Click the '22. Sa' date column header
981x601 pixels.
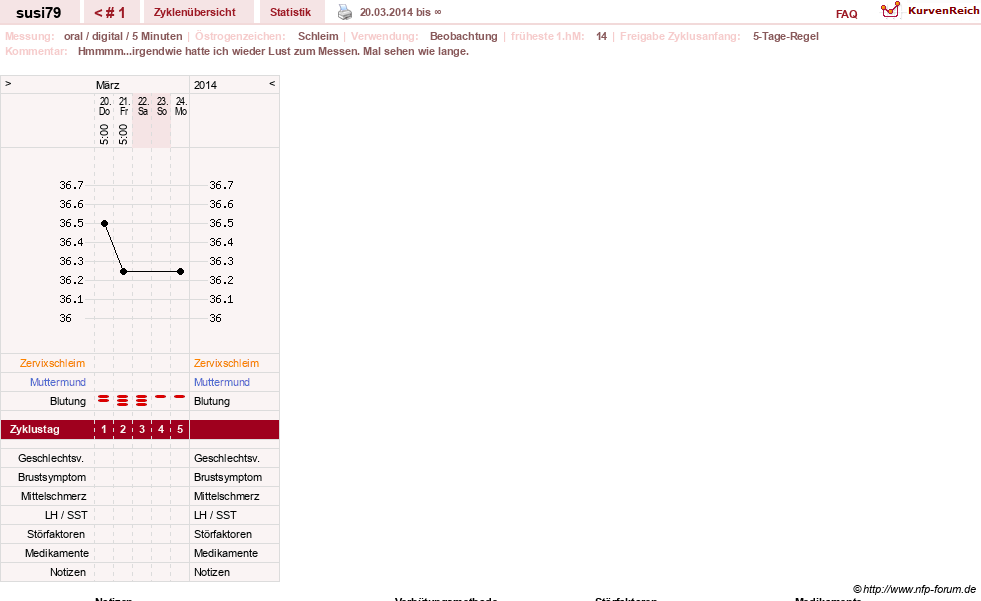point(143,106)
